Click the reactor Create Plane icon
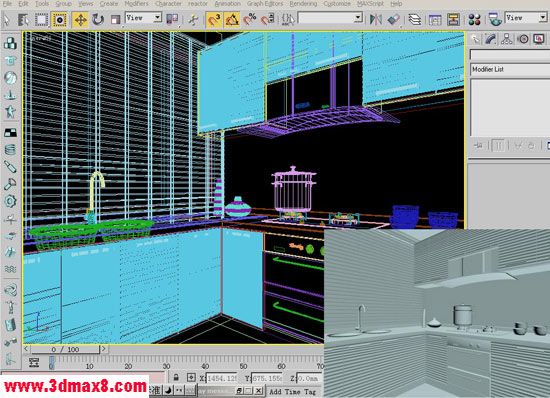Screen dimensions: 550x398 coord(10,133)
